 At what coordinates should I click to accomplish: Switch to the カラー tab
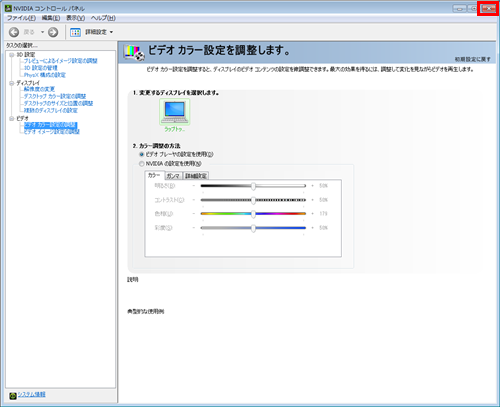click(154, 175)
